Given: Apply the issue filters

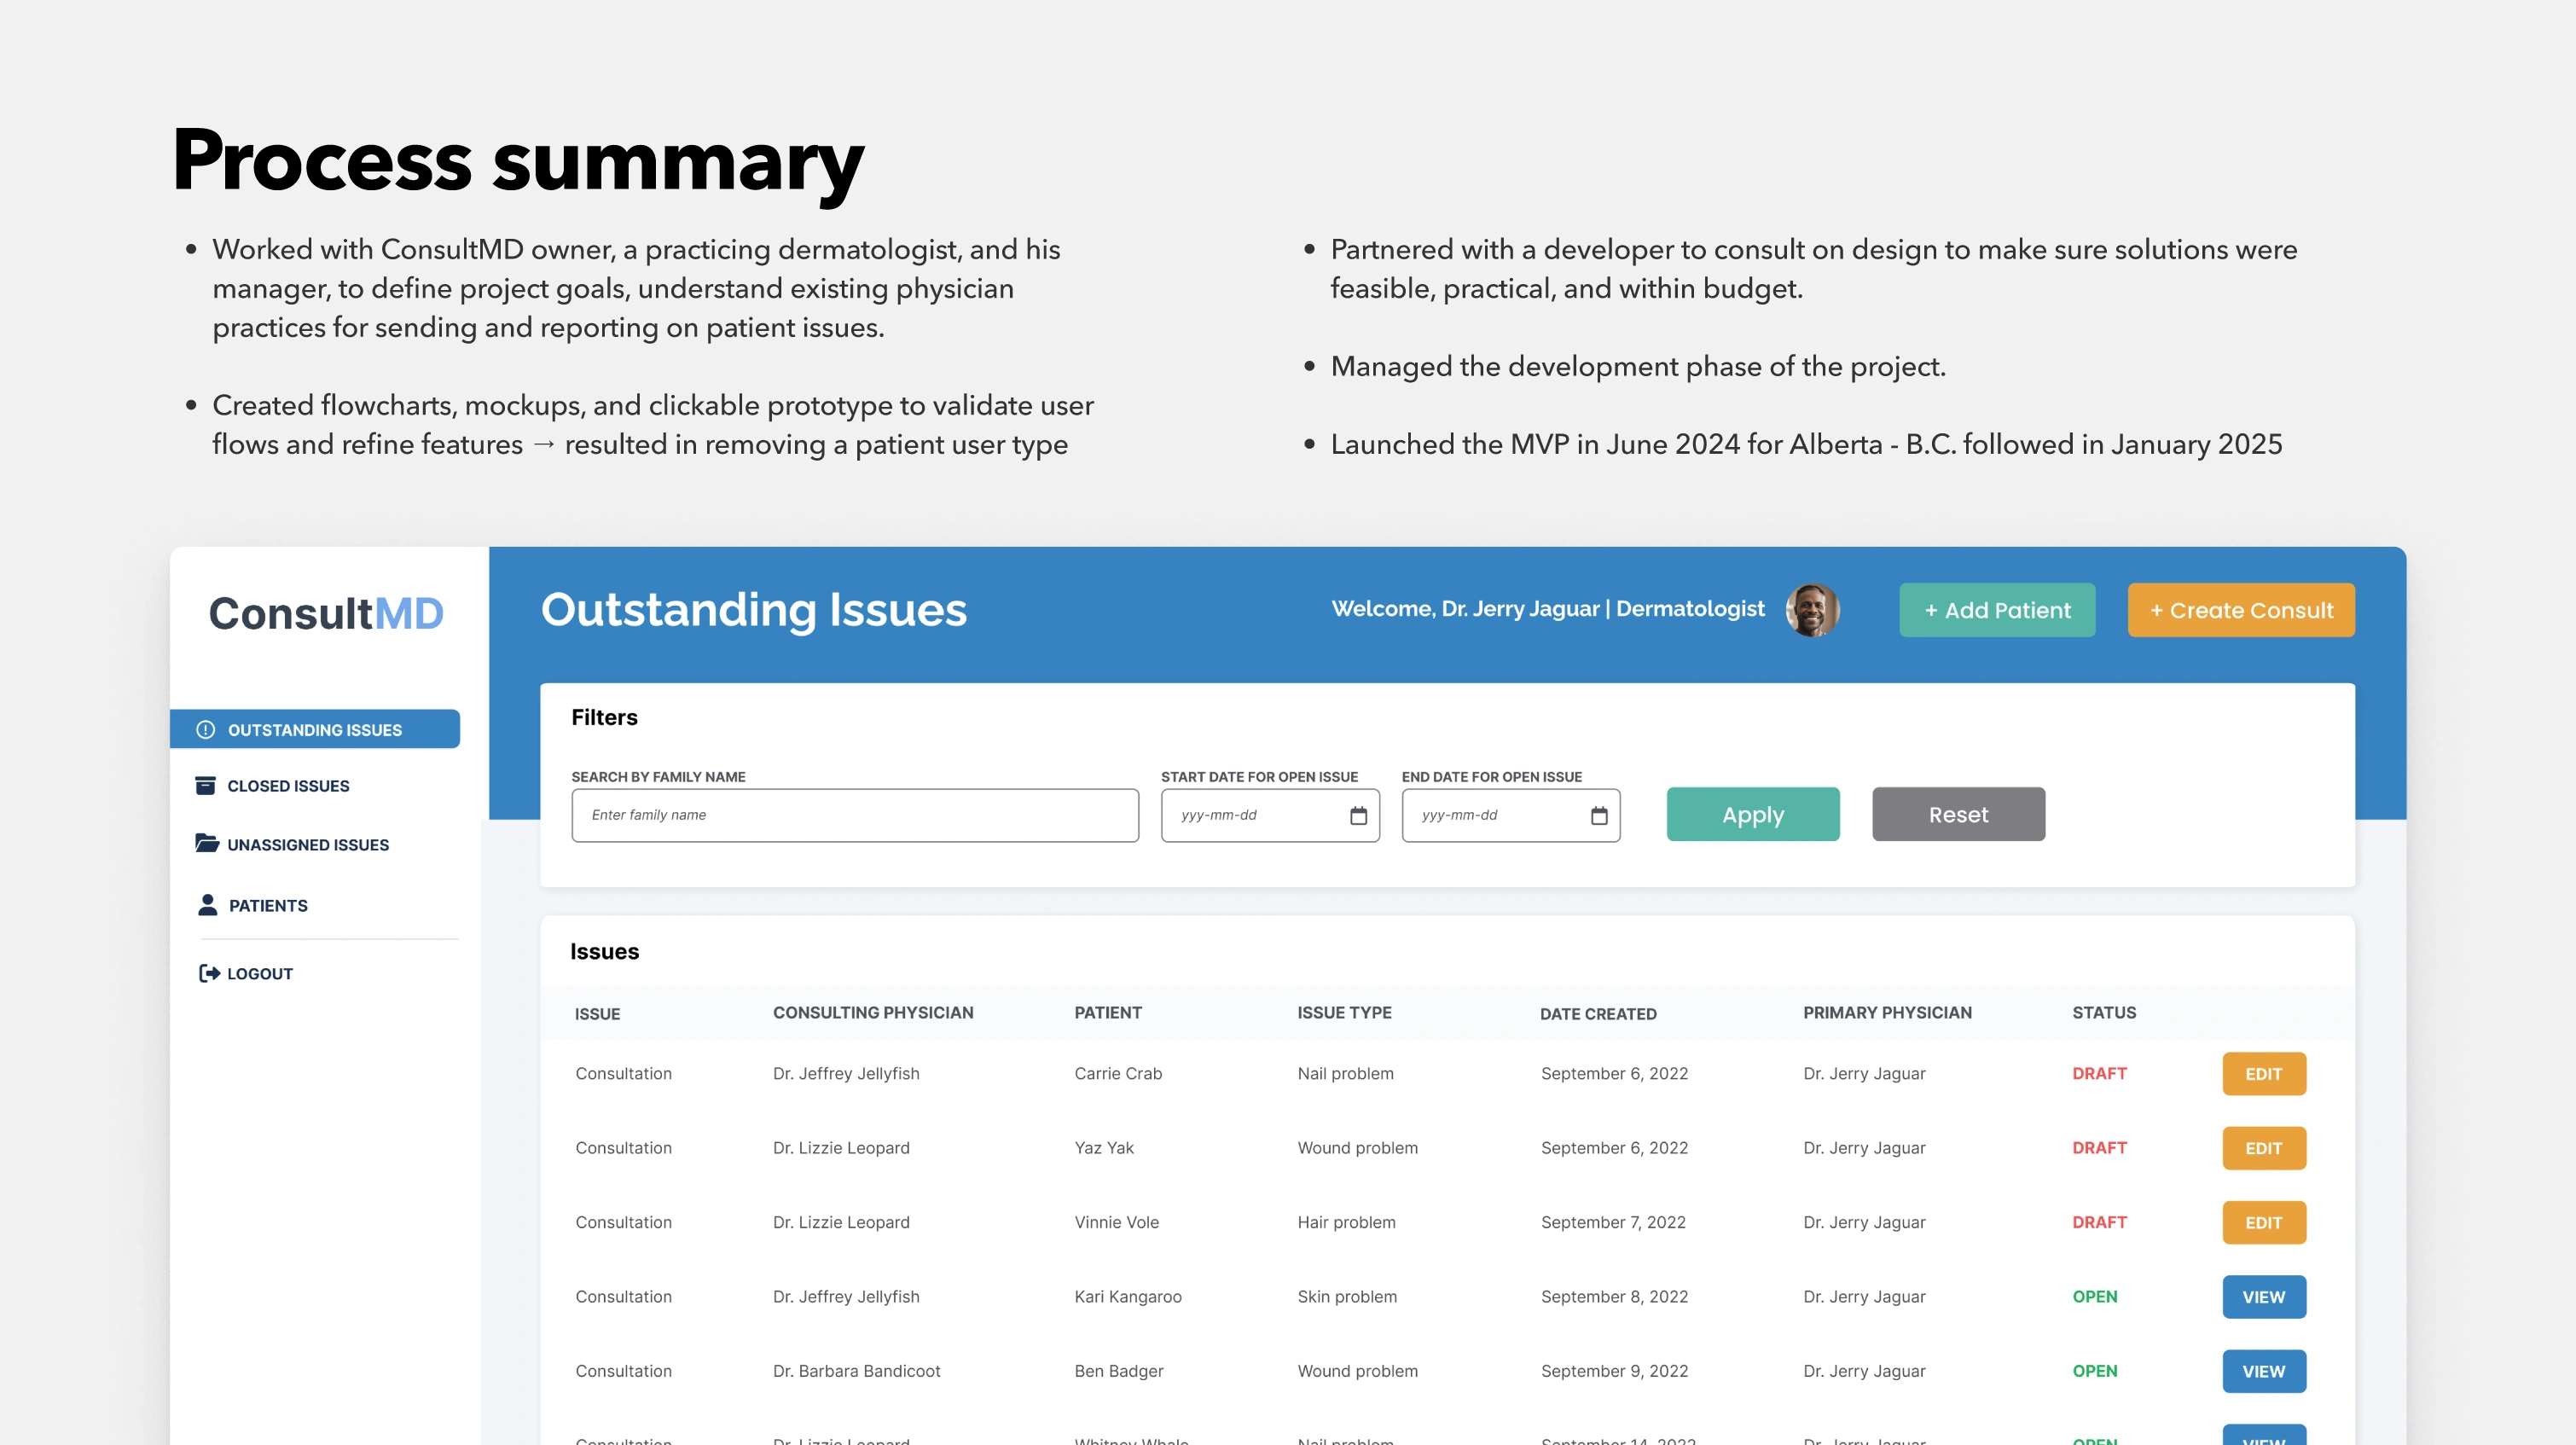Looking at the screenshot, I should click(1752, 814).
